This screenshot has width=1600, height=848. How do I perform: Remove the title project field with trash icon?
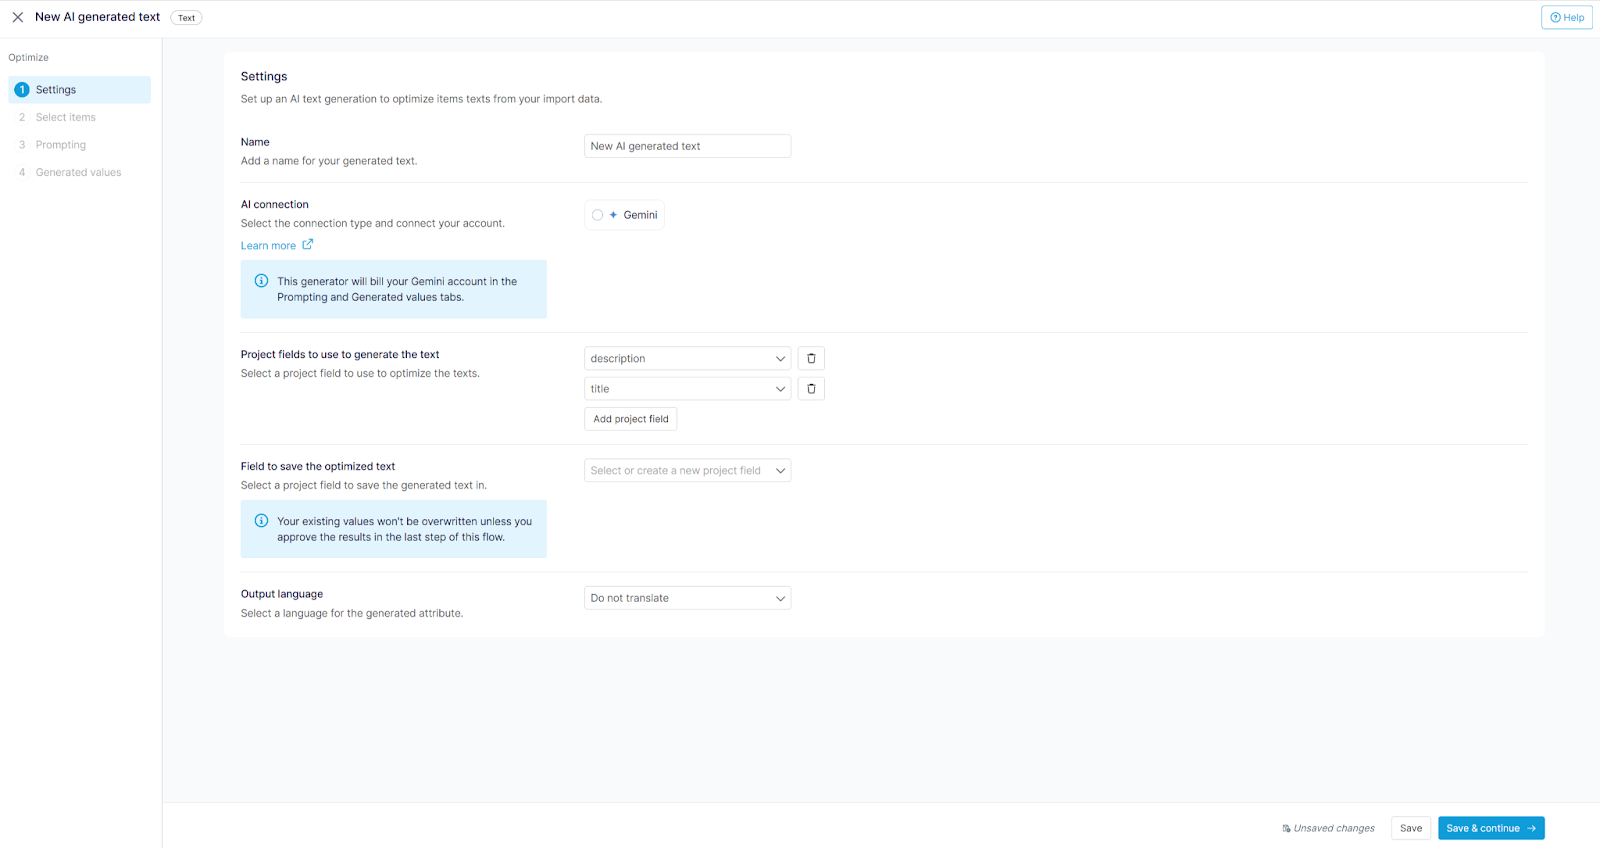pos(811,389)
